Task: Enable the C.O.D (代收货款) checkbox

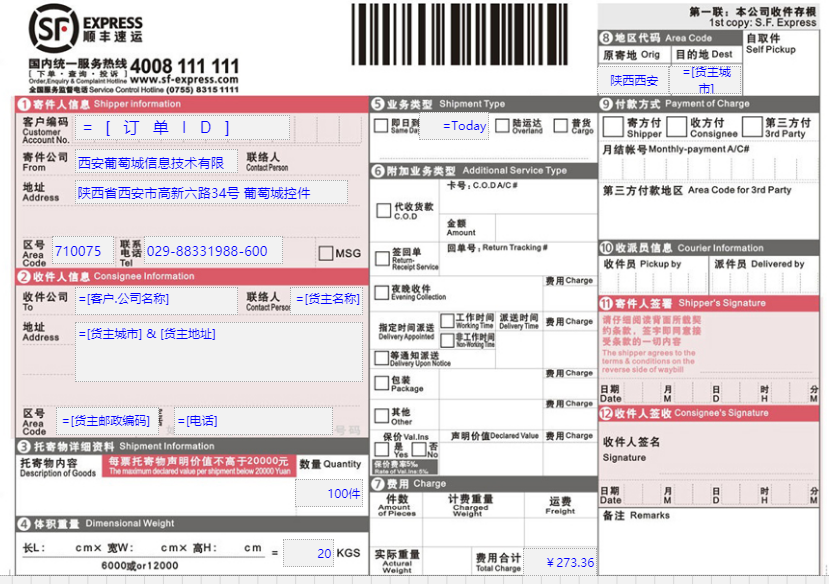Action: [x=383, y=211]
